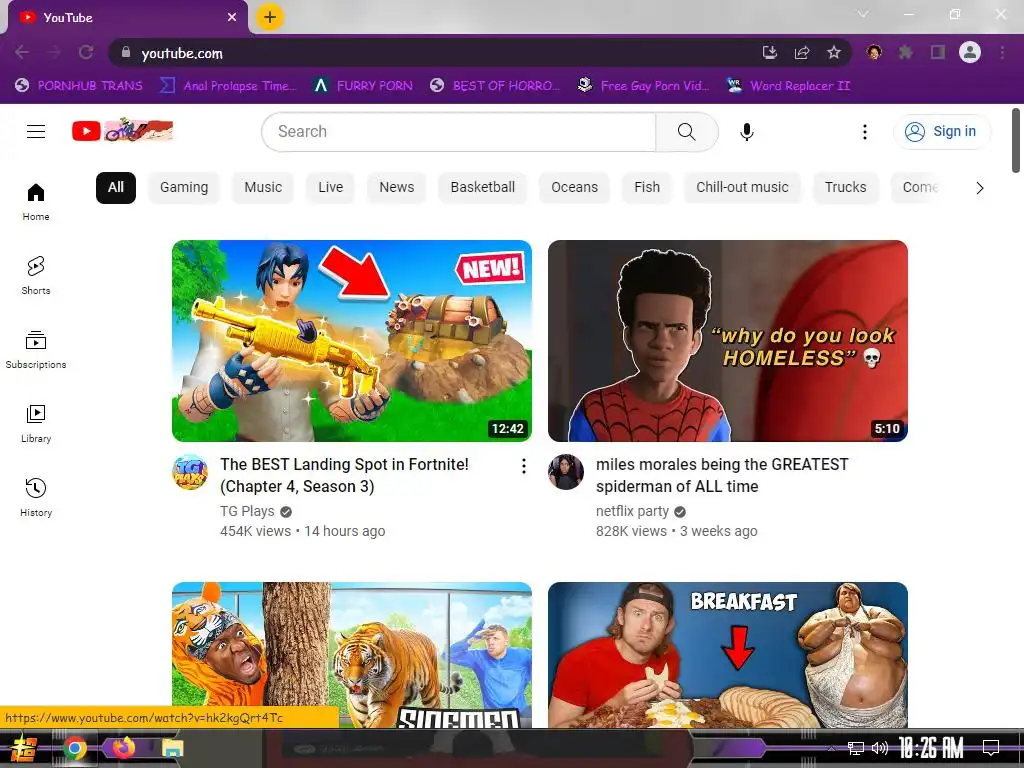Open the TG Plays channel name link

pos(247,511)
